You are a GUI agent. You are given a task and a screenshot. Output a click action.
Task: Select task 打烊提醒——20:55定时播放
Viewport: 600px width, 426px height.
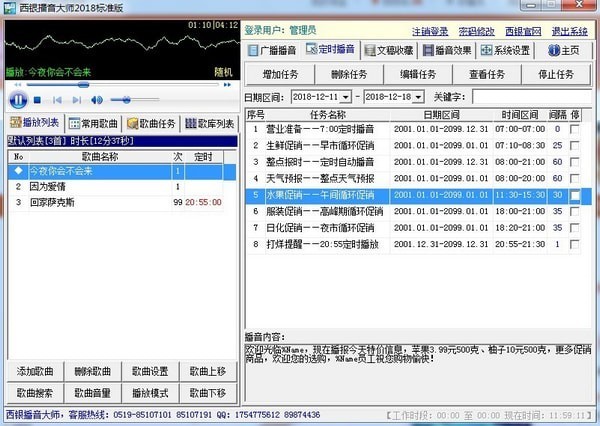(414, 245)
